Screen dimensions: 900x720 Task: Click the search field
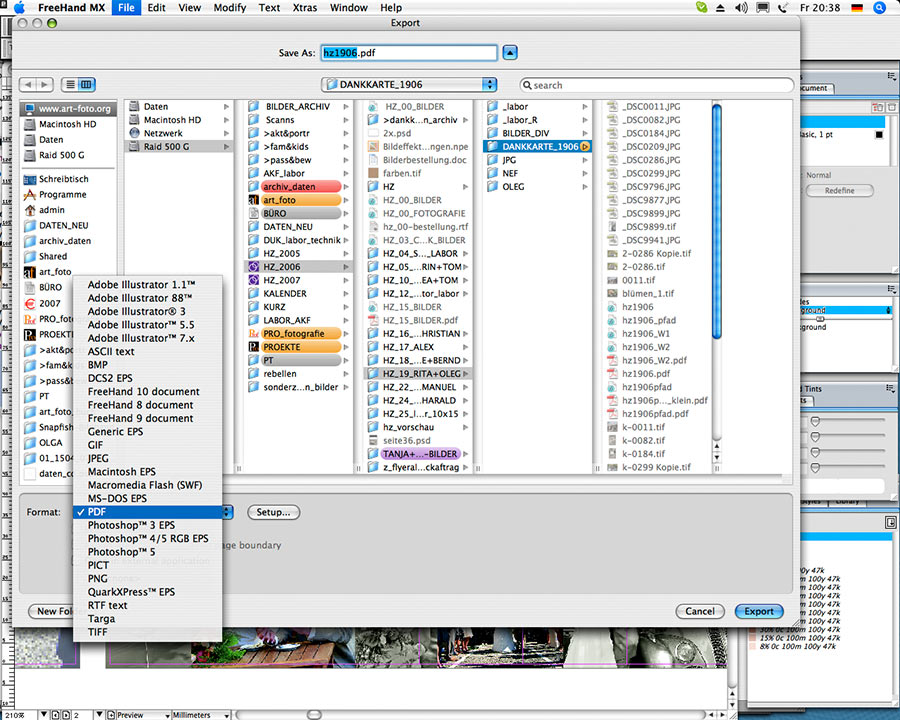pyautogui.click(x=657, y=85)
